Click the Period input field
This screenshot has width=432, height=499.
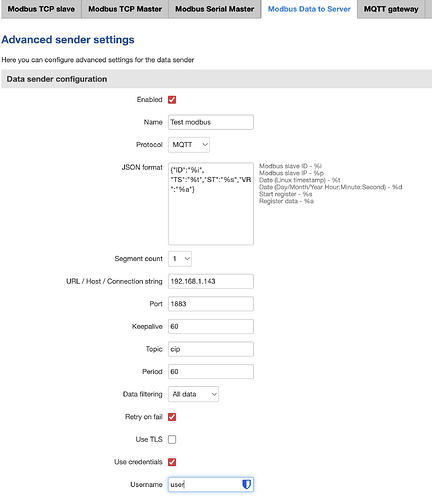[211, 372]
